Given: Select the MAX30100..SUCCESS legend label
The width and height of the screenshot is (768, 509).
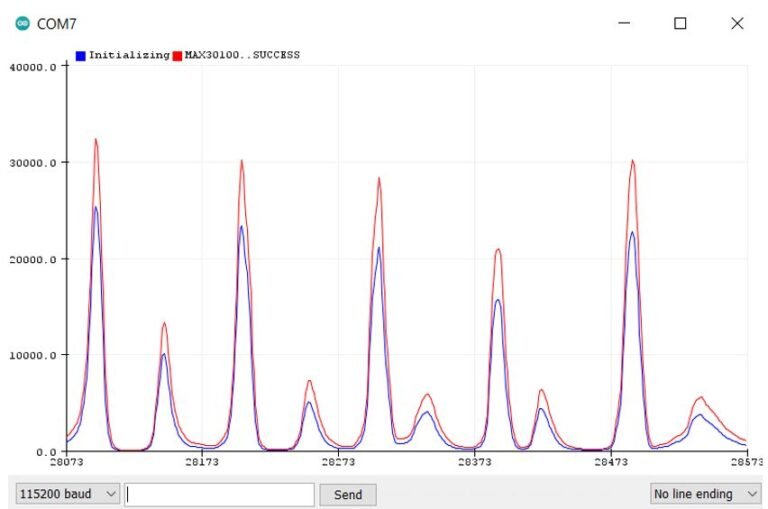Looking at the screenshot, I should coord(242,56).
